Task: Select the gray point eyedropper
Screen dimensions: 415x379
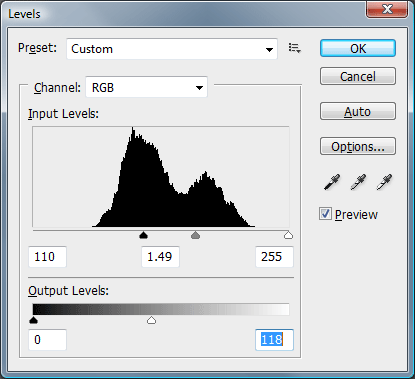Action: (358, 182)
